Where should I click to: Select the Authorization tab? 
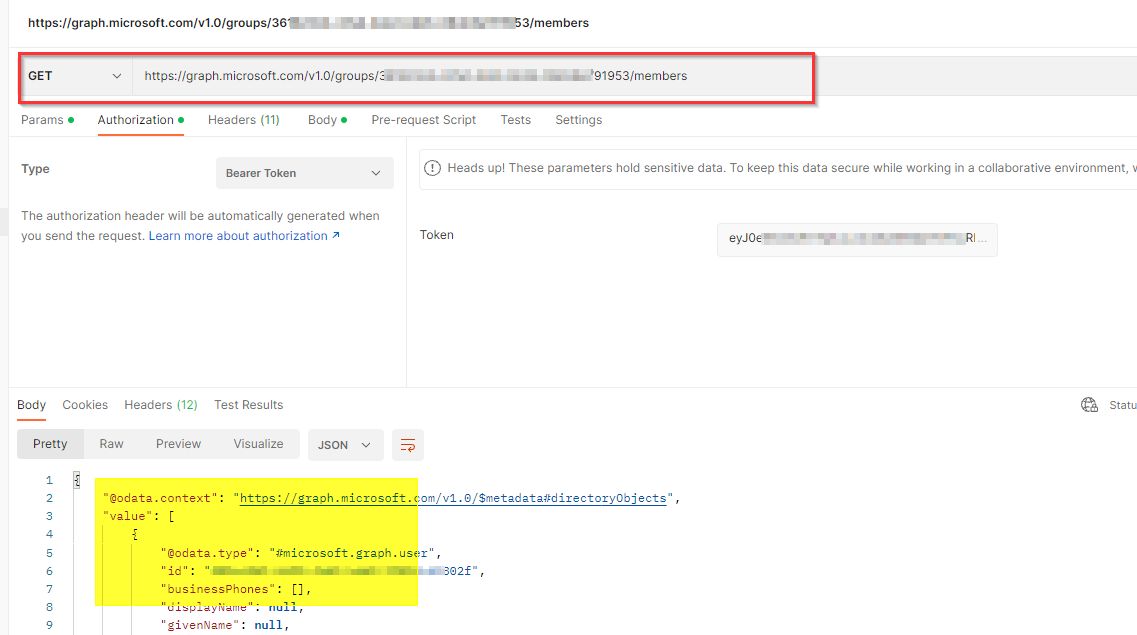pos(141,120)
